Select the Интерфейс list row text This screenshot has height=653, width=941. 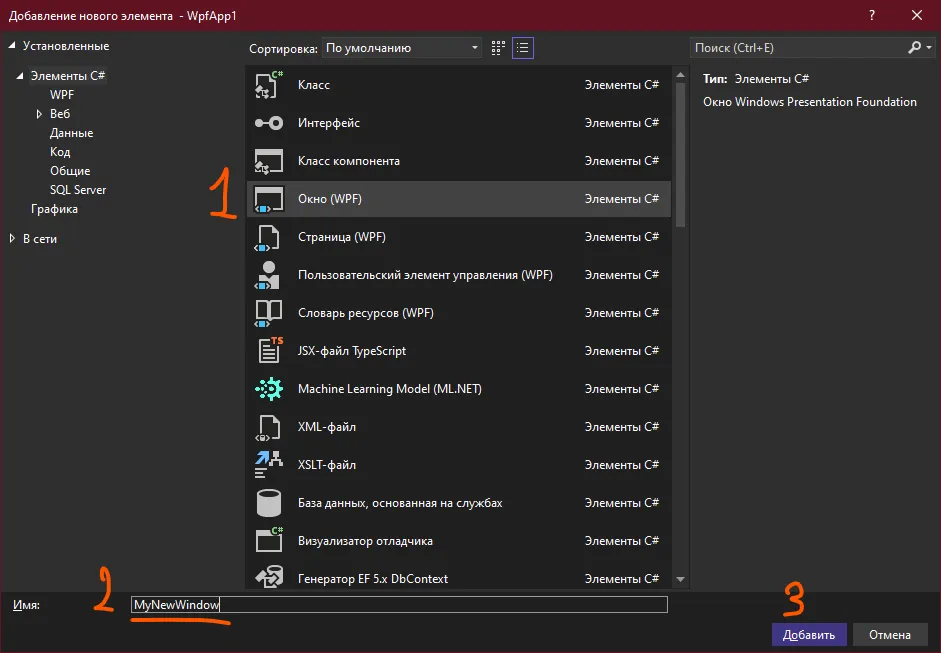(329, 123)
